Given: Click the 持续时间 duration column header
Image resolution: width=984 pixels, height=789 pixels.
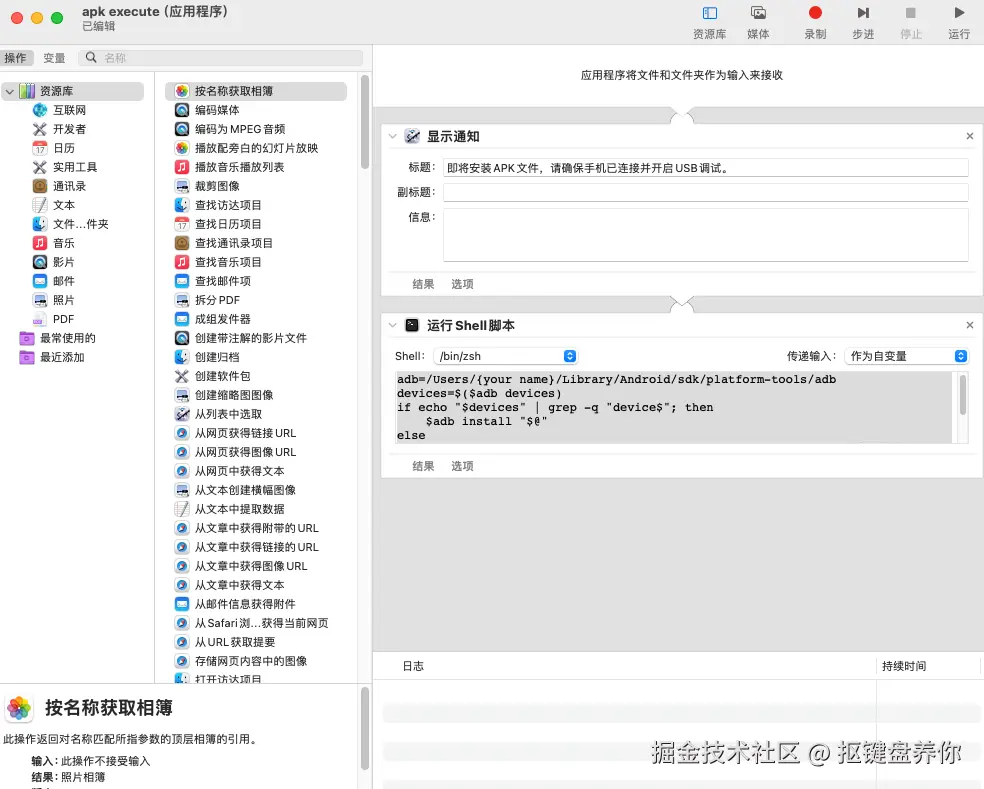Looking at the screenshot, I should point(904,666).
